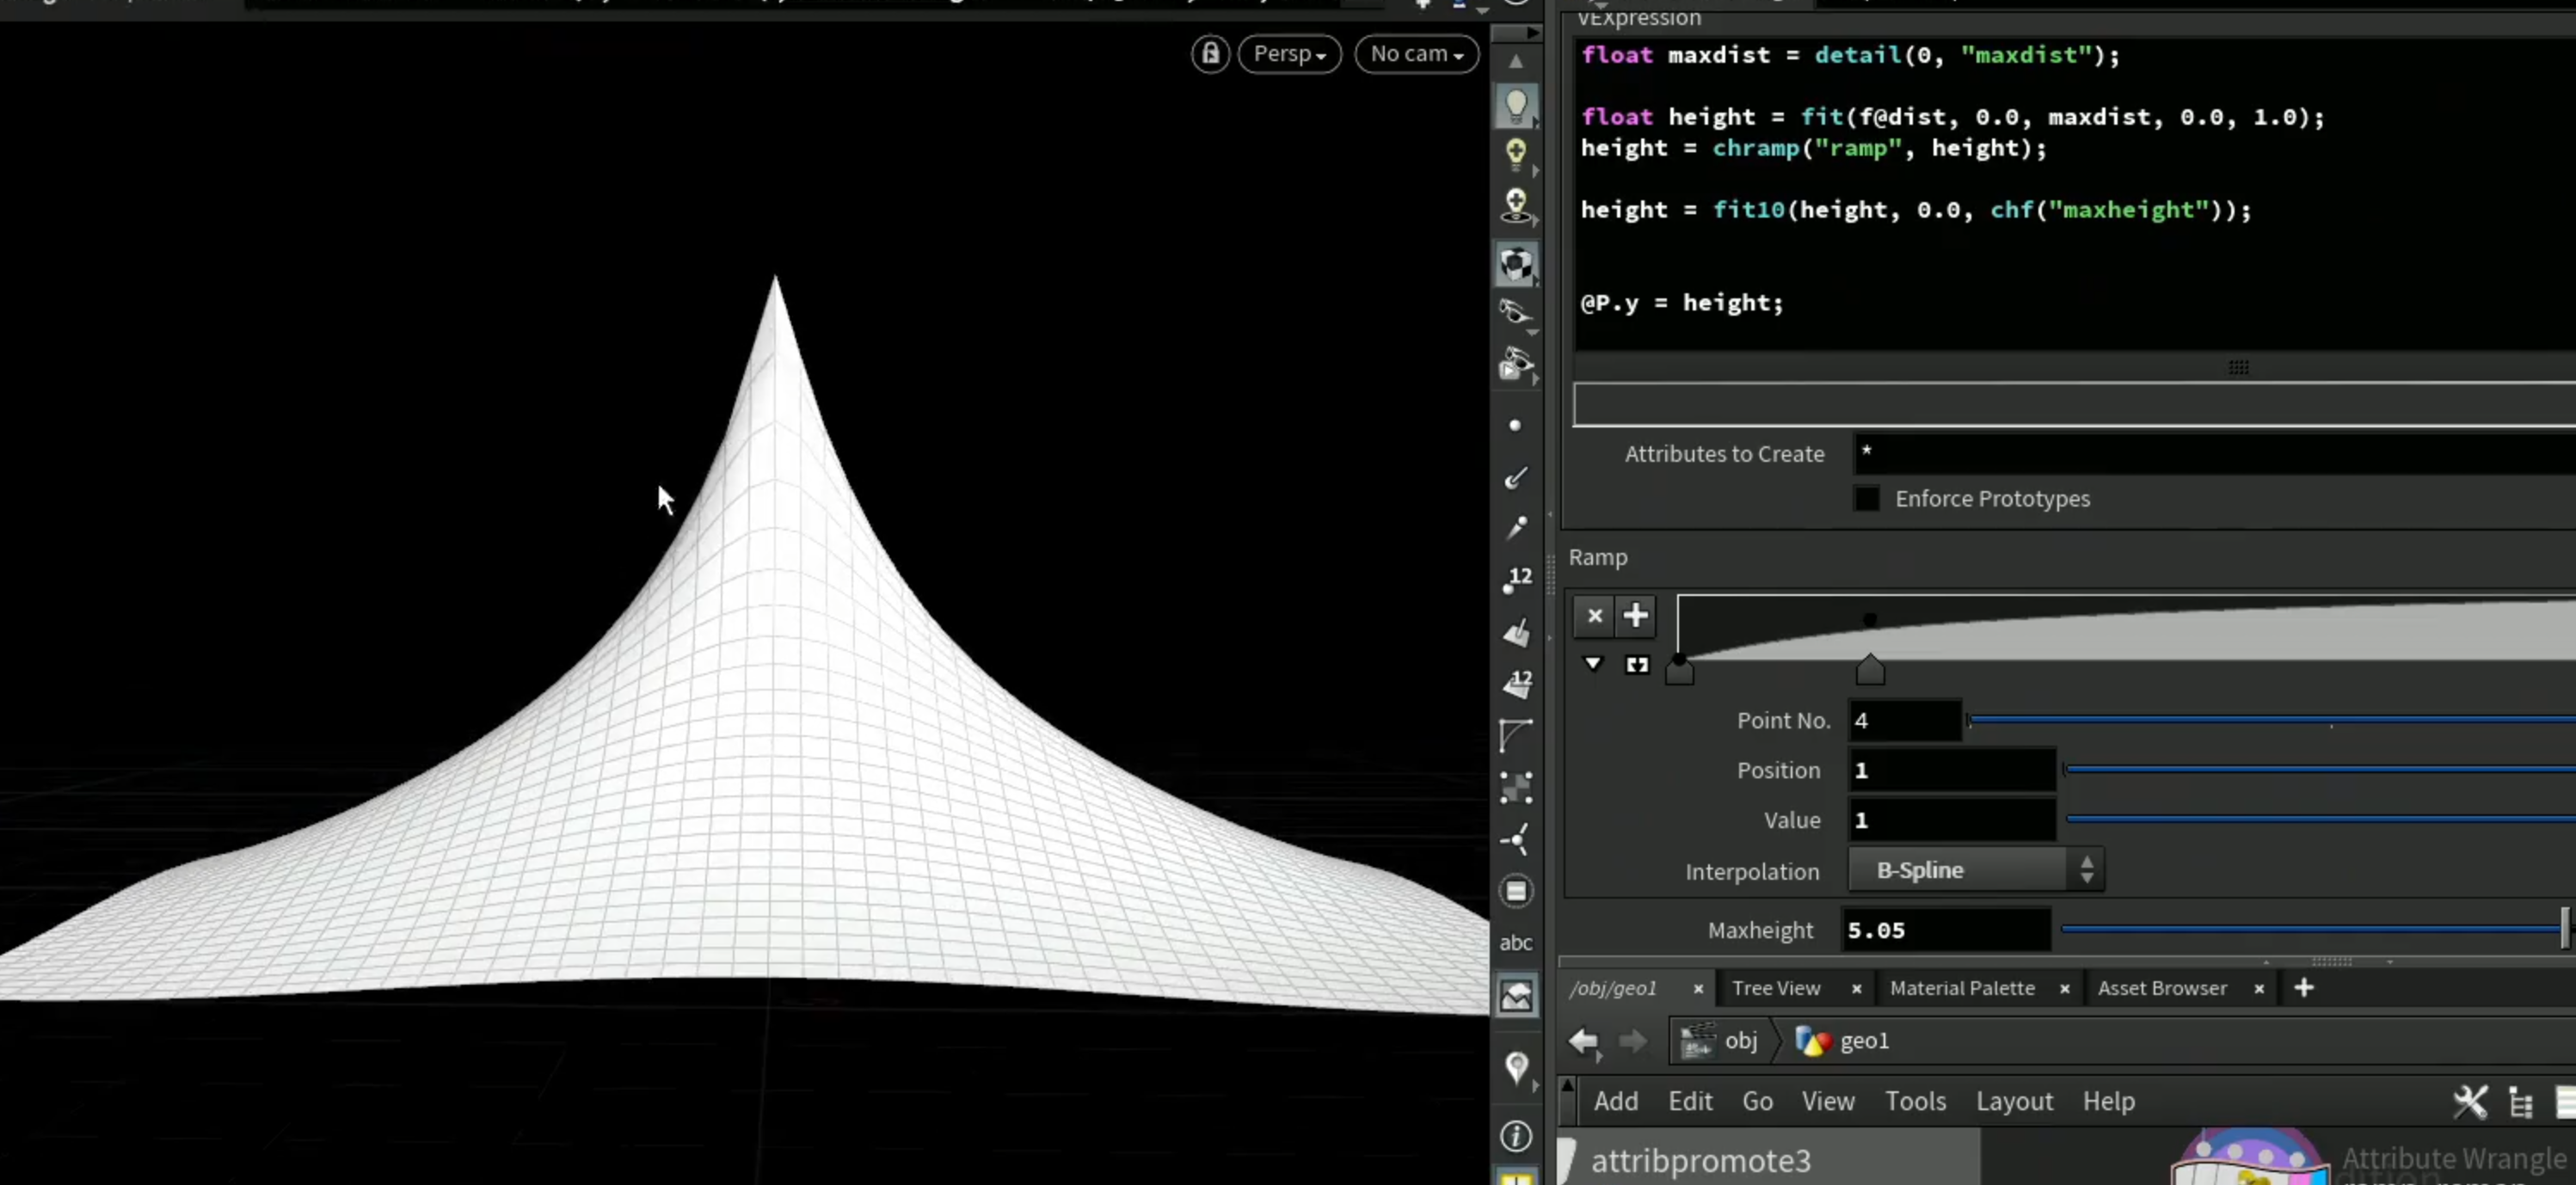Open the network Edit menu
The width and height of the screenshot is (2576, 1185).
(1690, 1102)
